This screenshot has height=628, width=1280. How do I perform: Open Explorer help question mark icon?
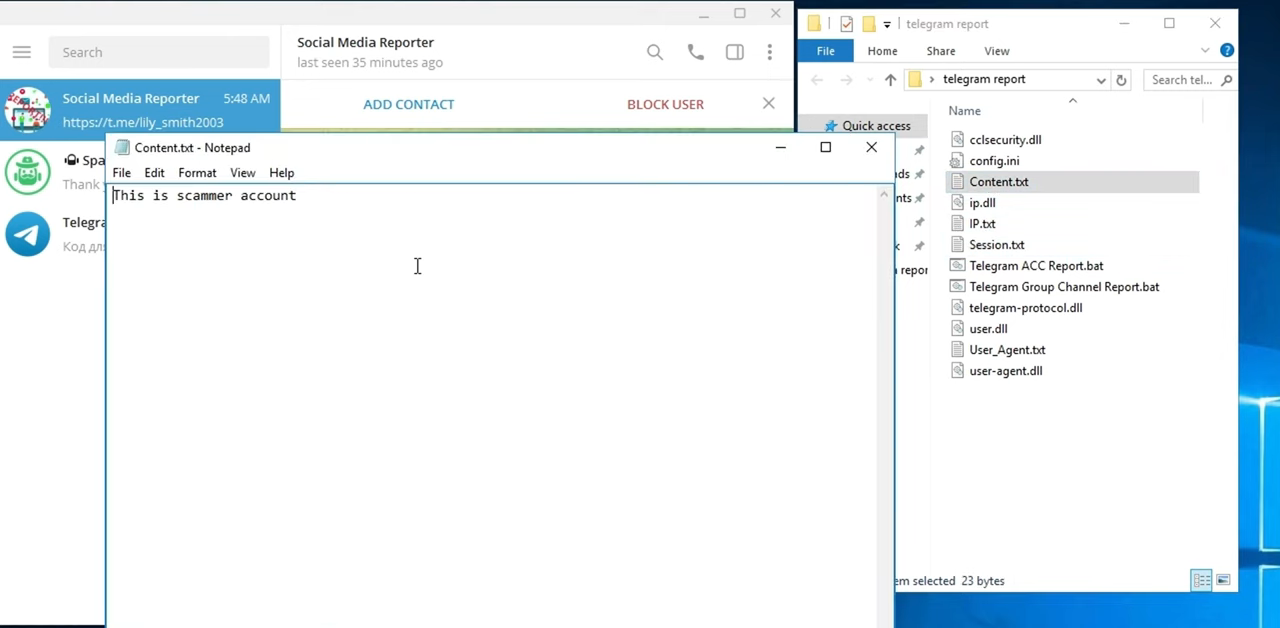1227,50
